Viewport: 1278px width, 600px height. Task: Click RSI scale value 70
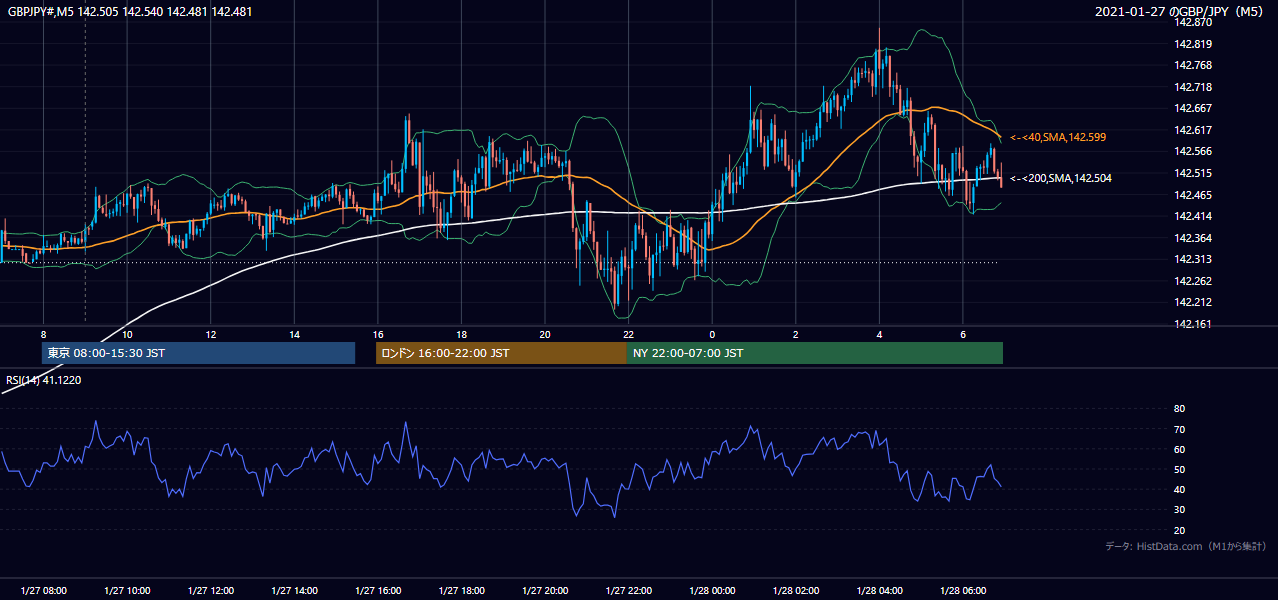coord(1179,429)
